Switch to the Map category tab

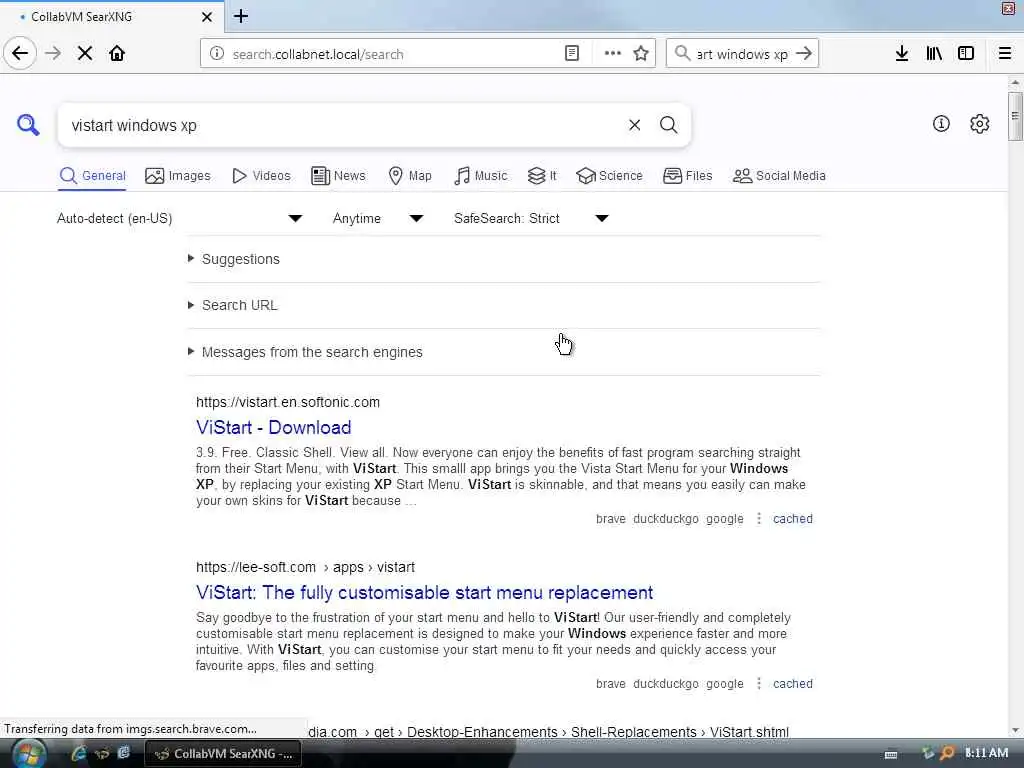(x=410, y=176)
